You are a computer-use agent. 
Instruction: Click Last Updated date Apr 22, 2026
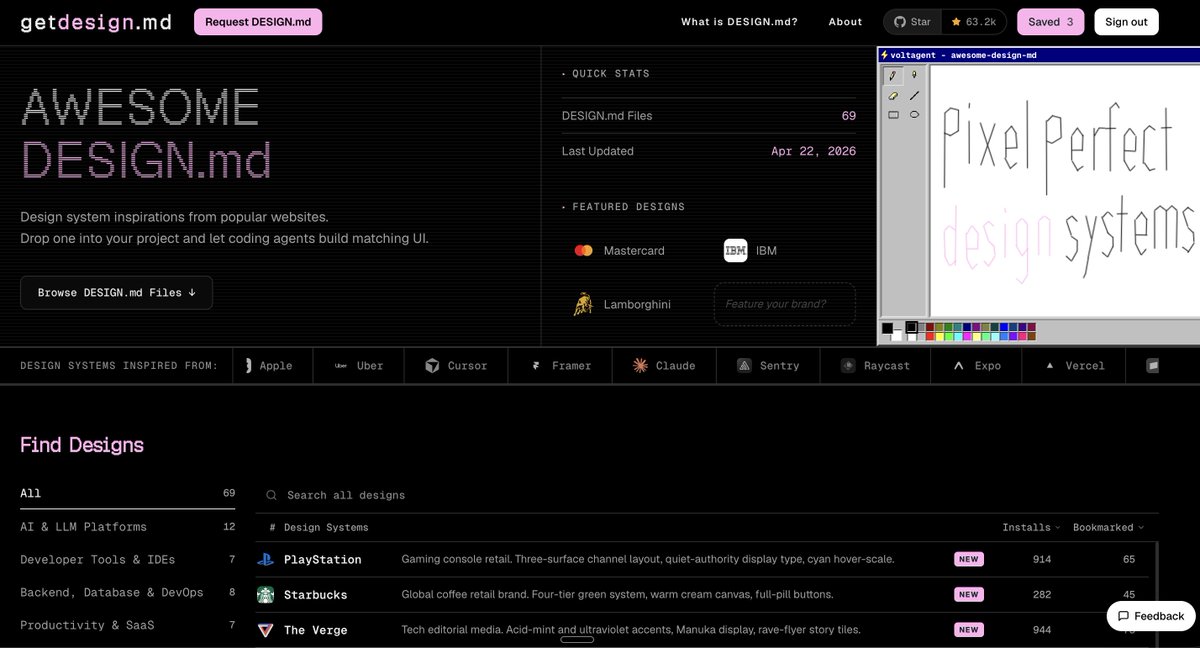813,151
